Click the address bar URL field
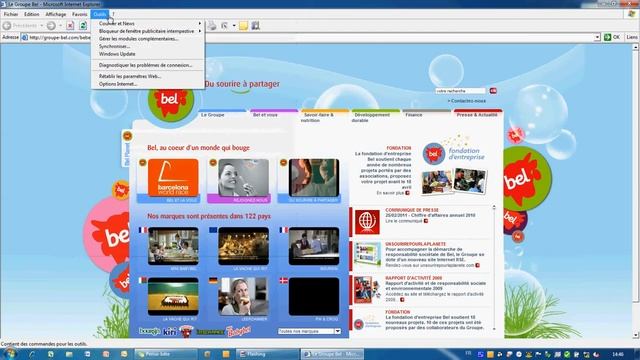 [x=310, y=37]
